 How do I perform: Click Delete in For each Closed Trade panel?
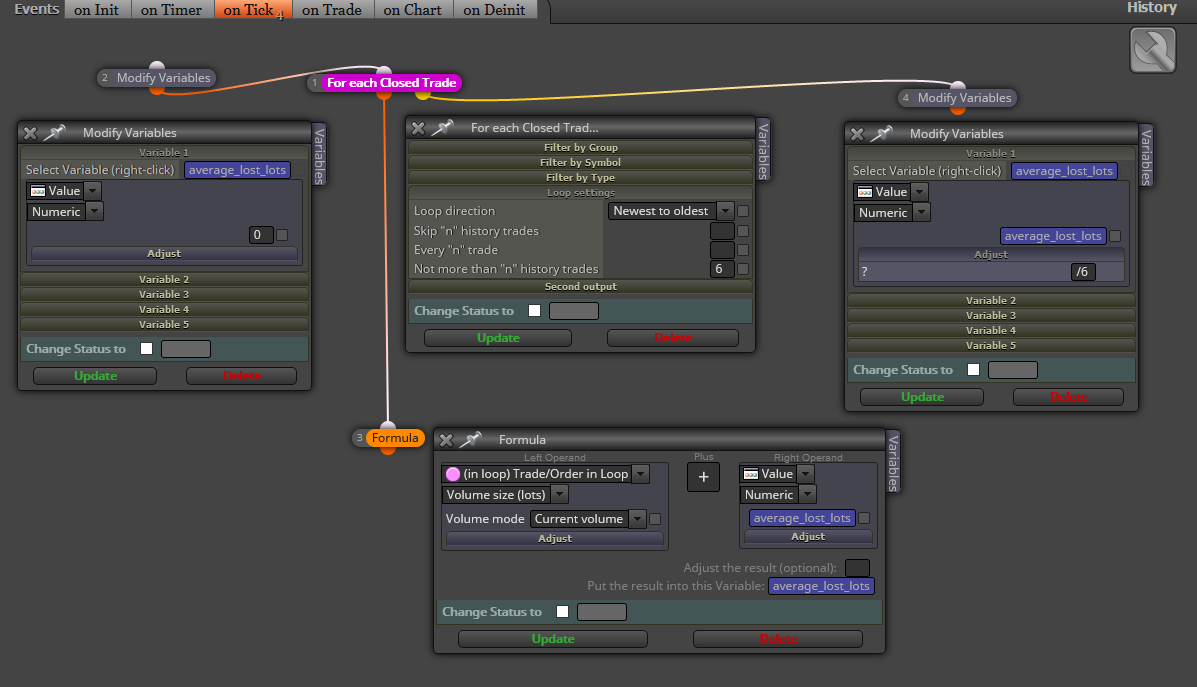click(x=673, y=337)
